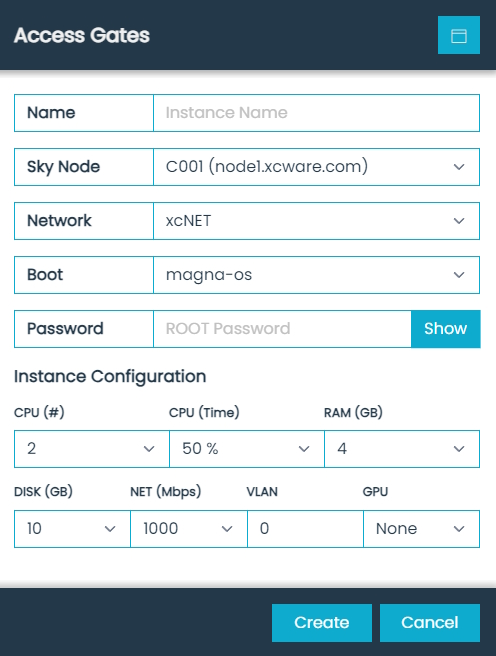
Task: Focus the Instance Name input field
Action: coord(316,113)
